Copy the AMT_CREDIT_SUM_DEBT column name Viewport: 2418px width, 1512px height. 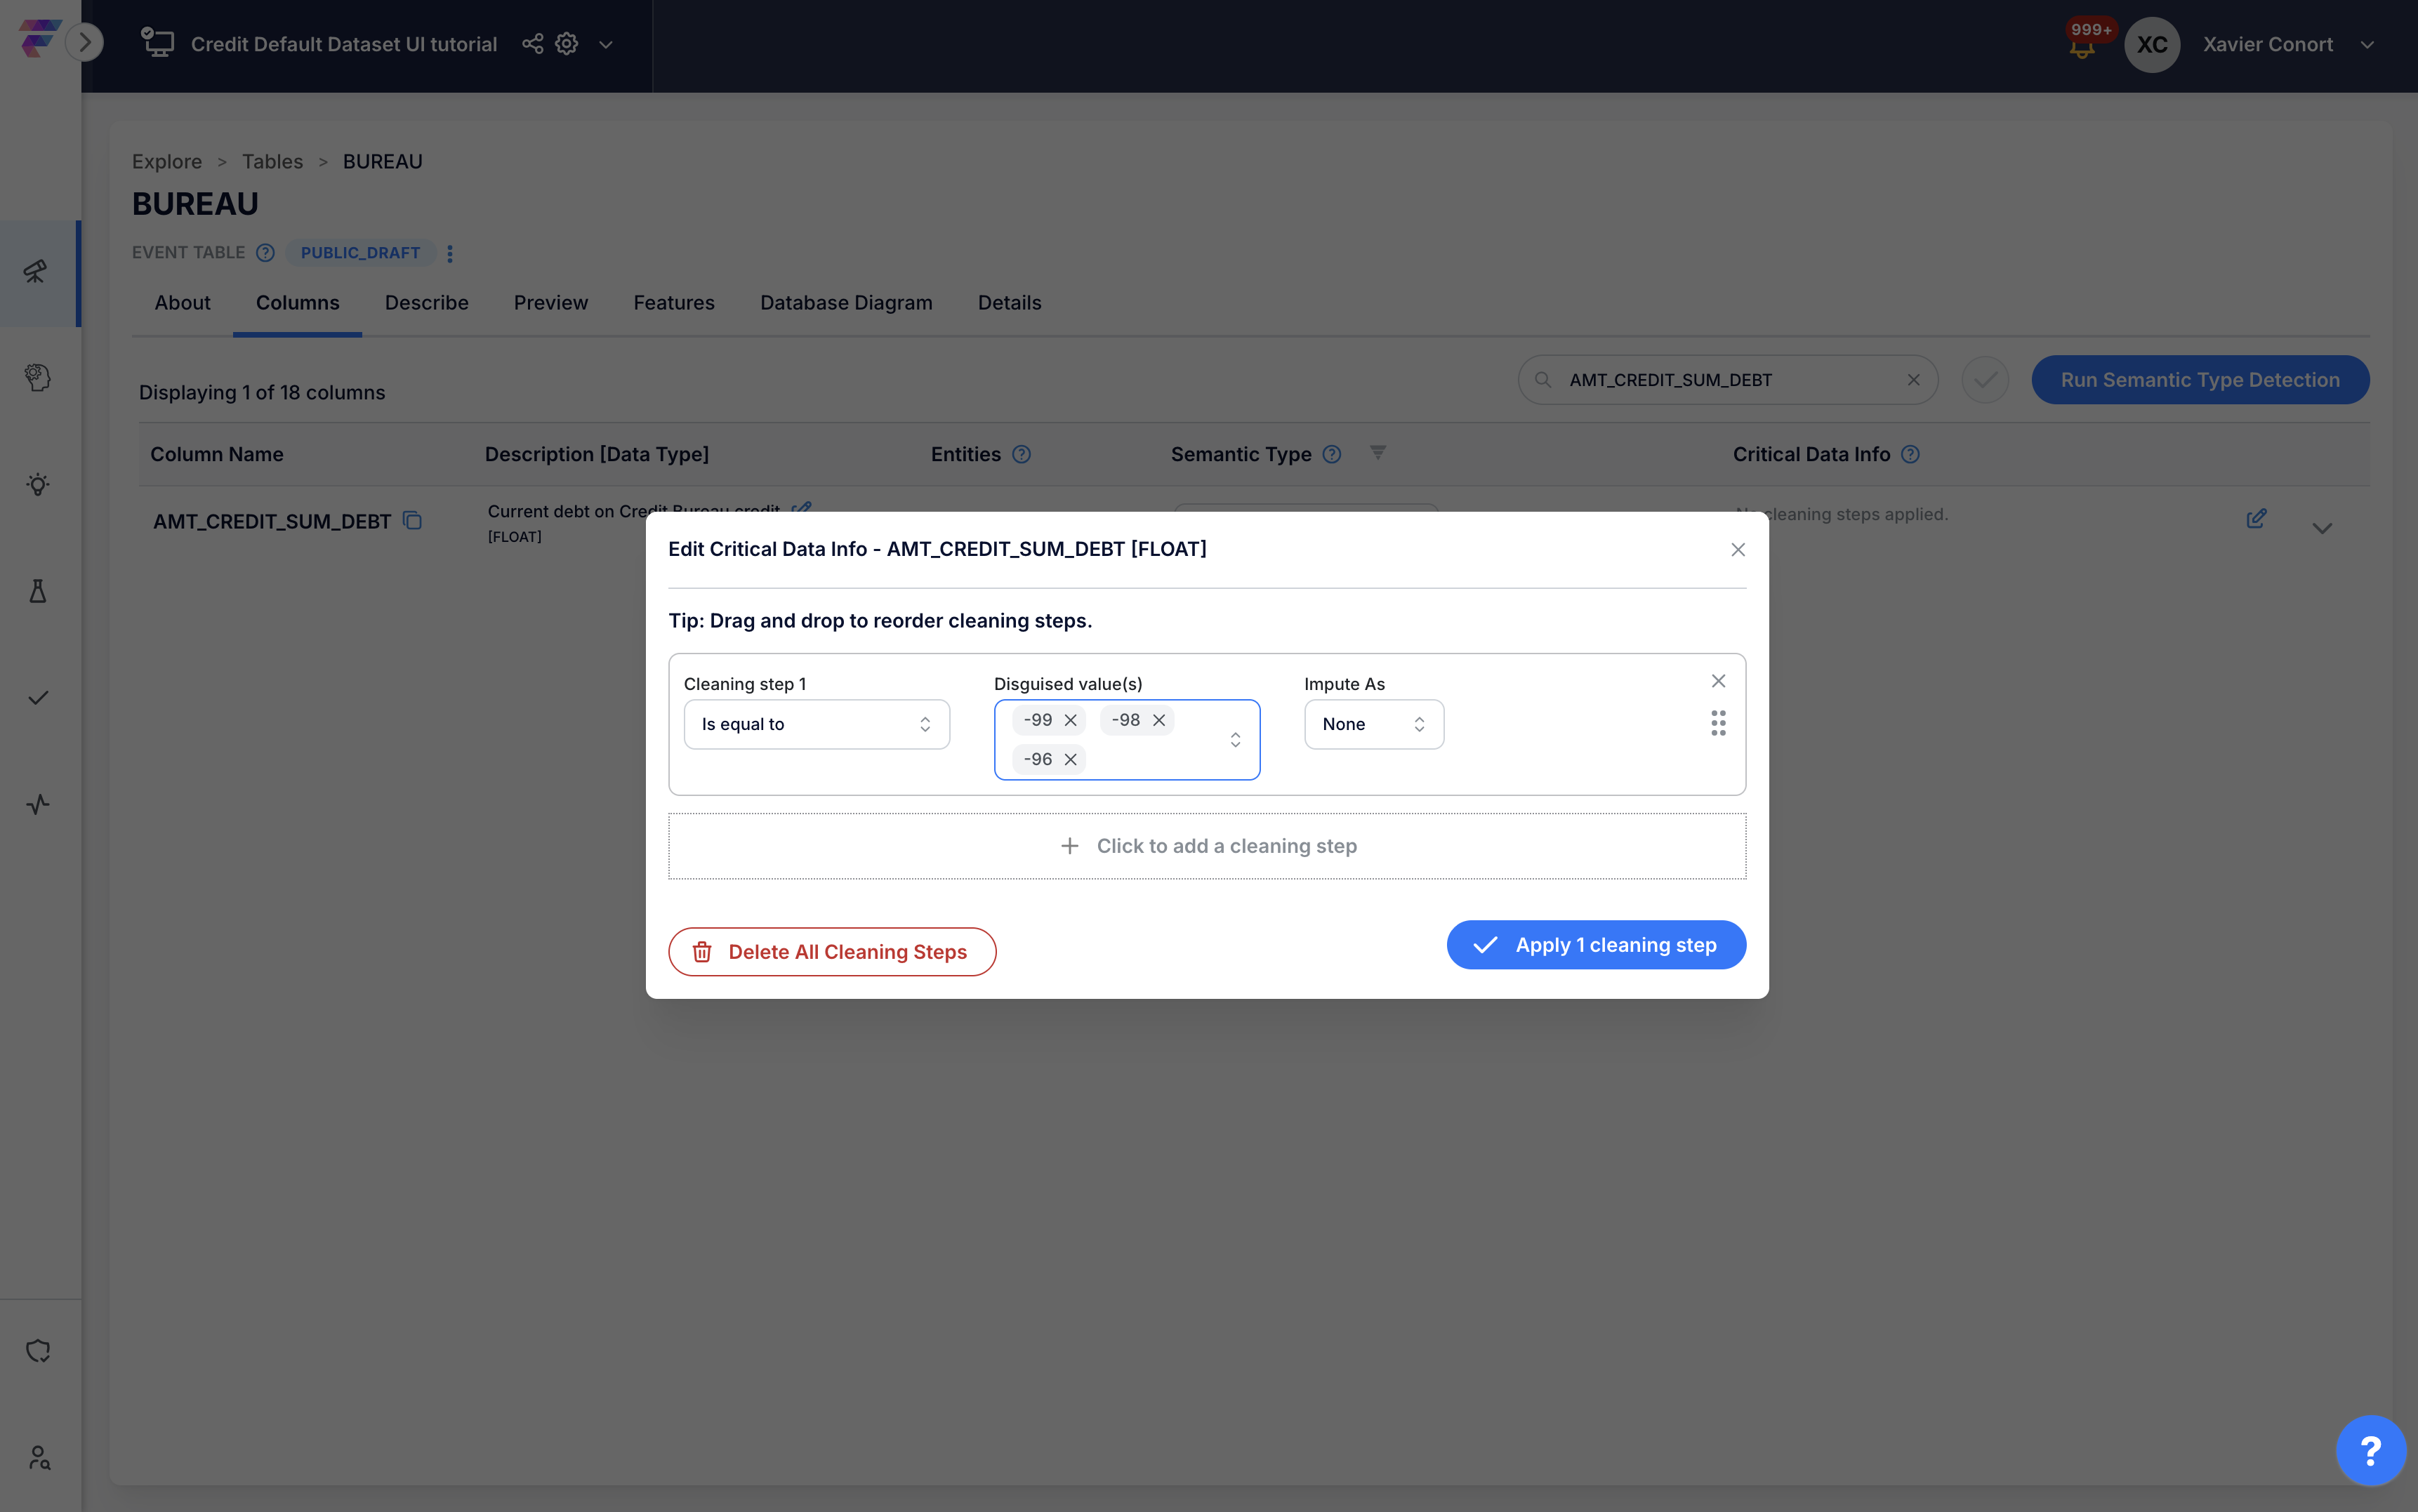click(x=412, y=521)
